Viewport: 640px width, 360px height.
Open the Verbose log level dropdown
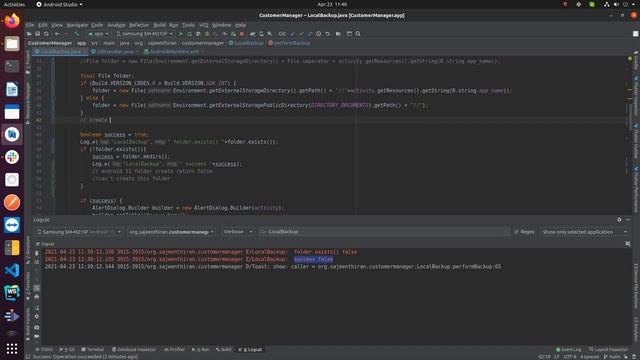(238, 232)
